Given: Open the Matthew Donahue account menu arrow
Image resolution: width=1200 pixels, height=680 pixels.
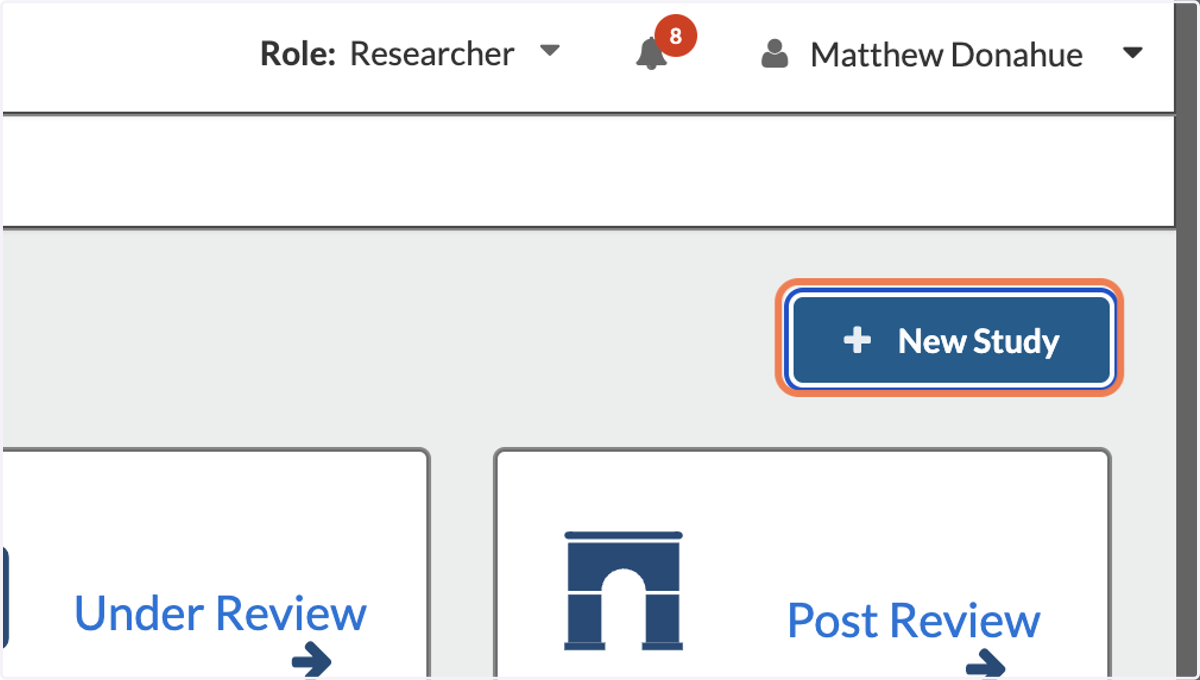Looking at the screenshot, I should coord(1132,53).
